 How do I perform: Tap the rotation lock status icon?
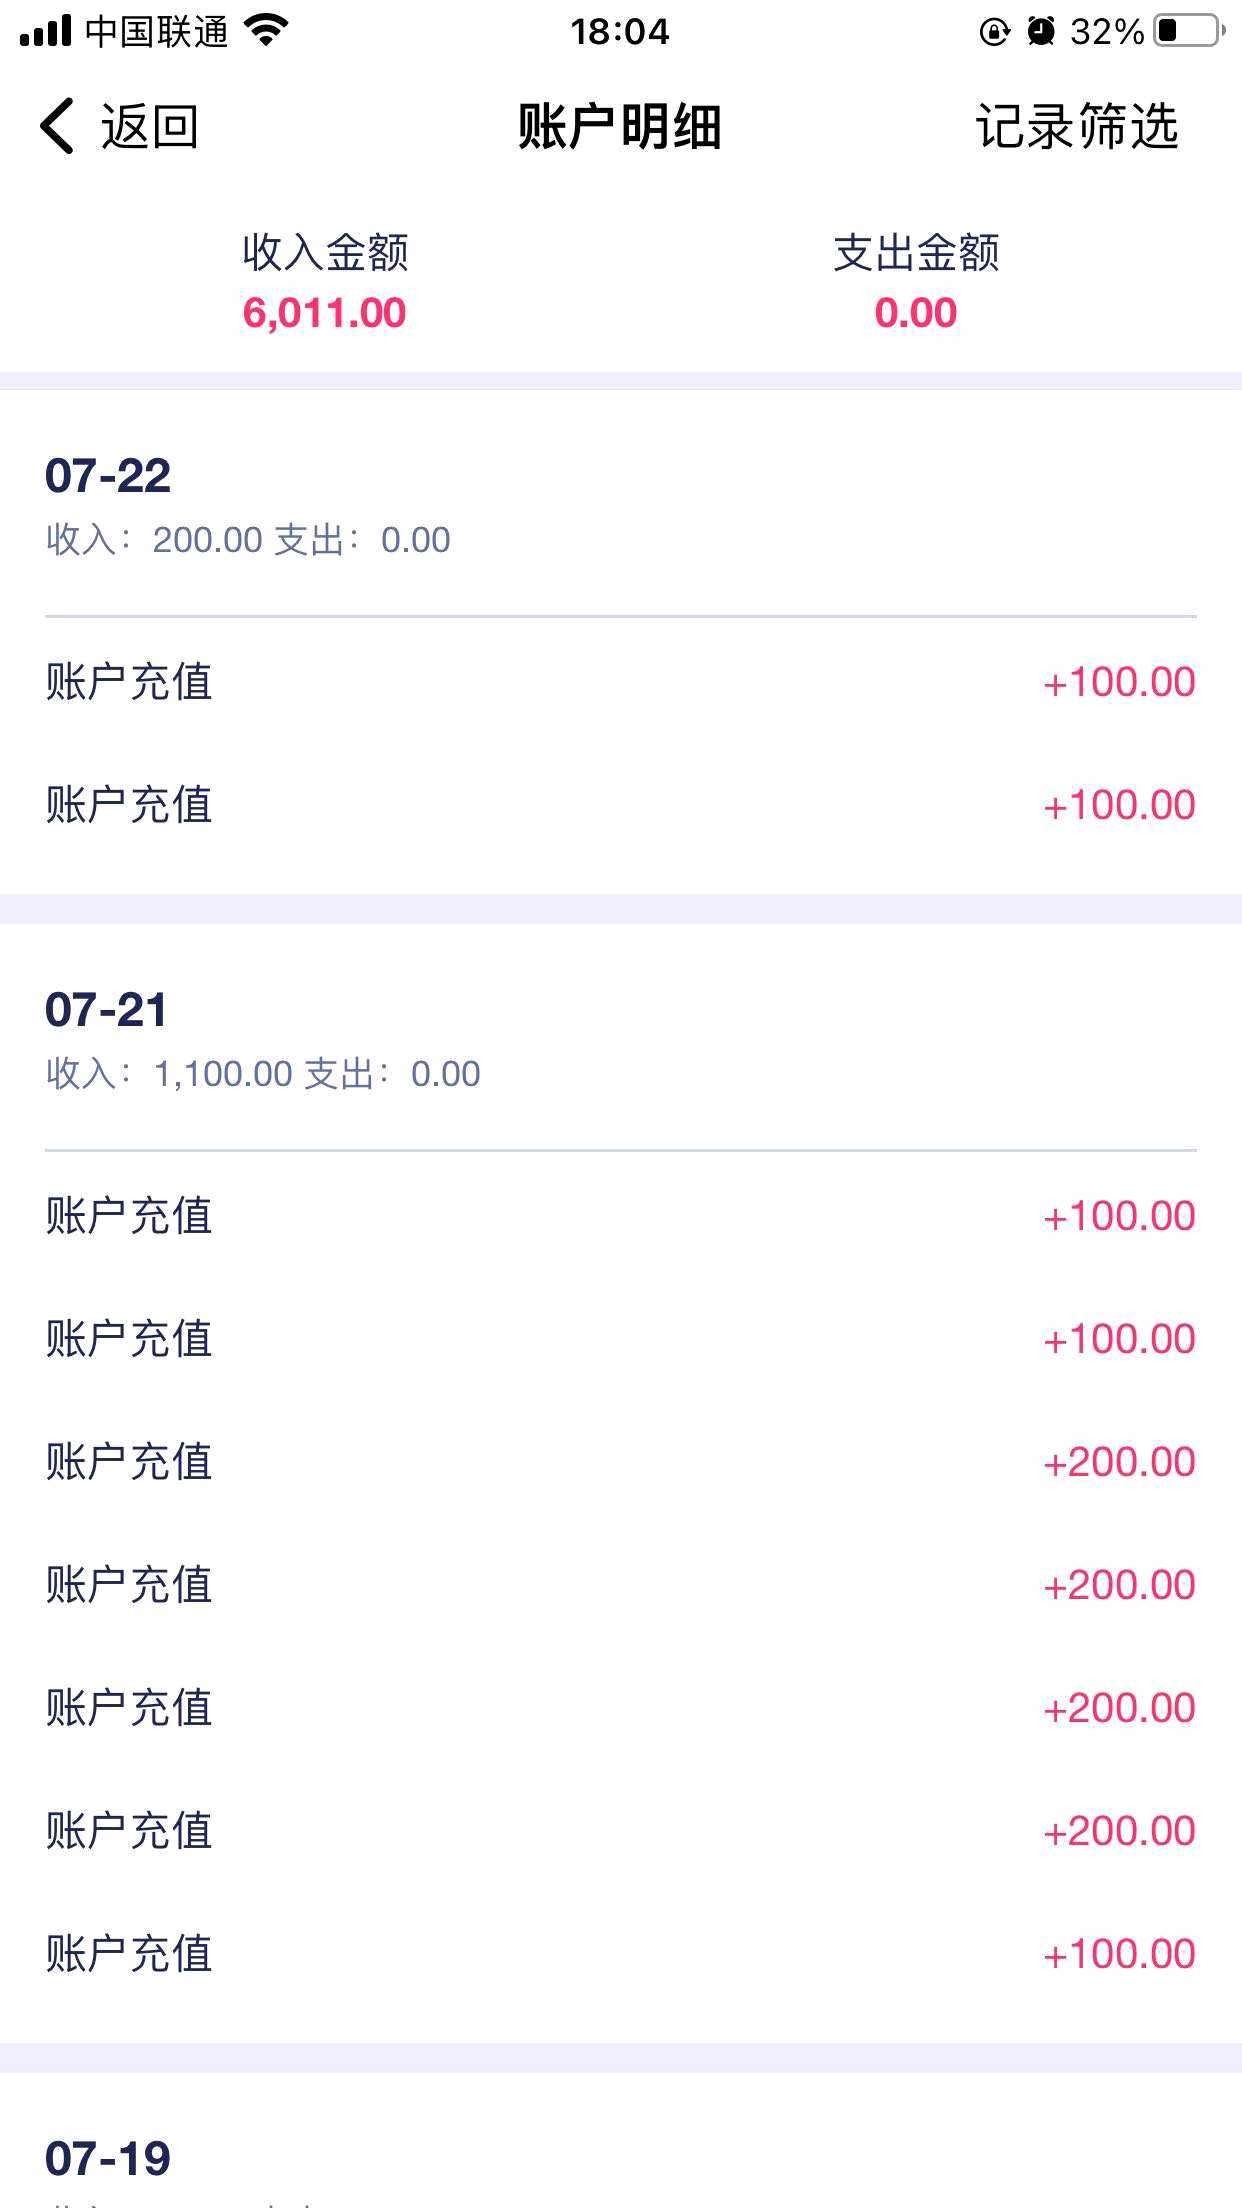994,31
